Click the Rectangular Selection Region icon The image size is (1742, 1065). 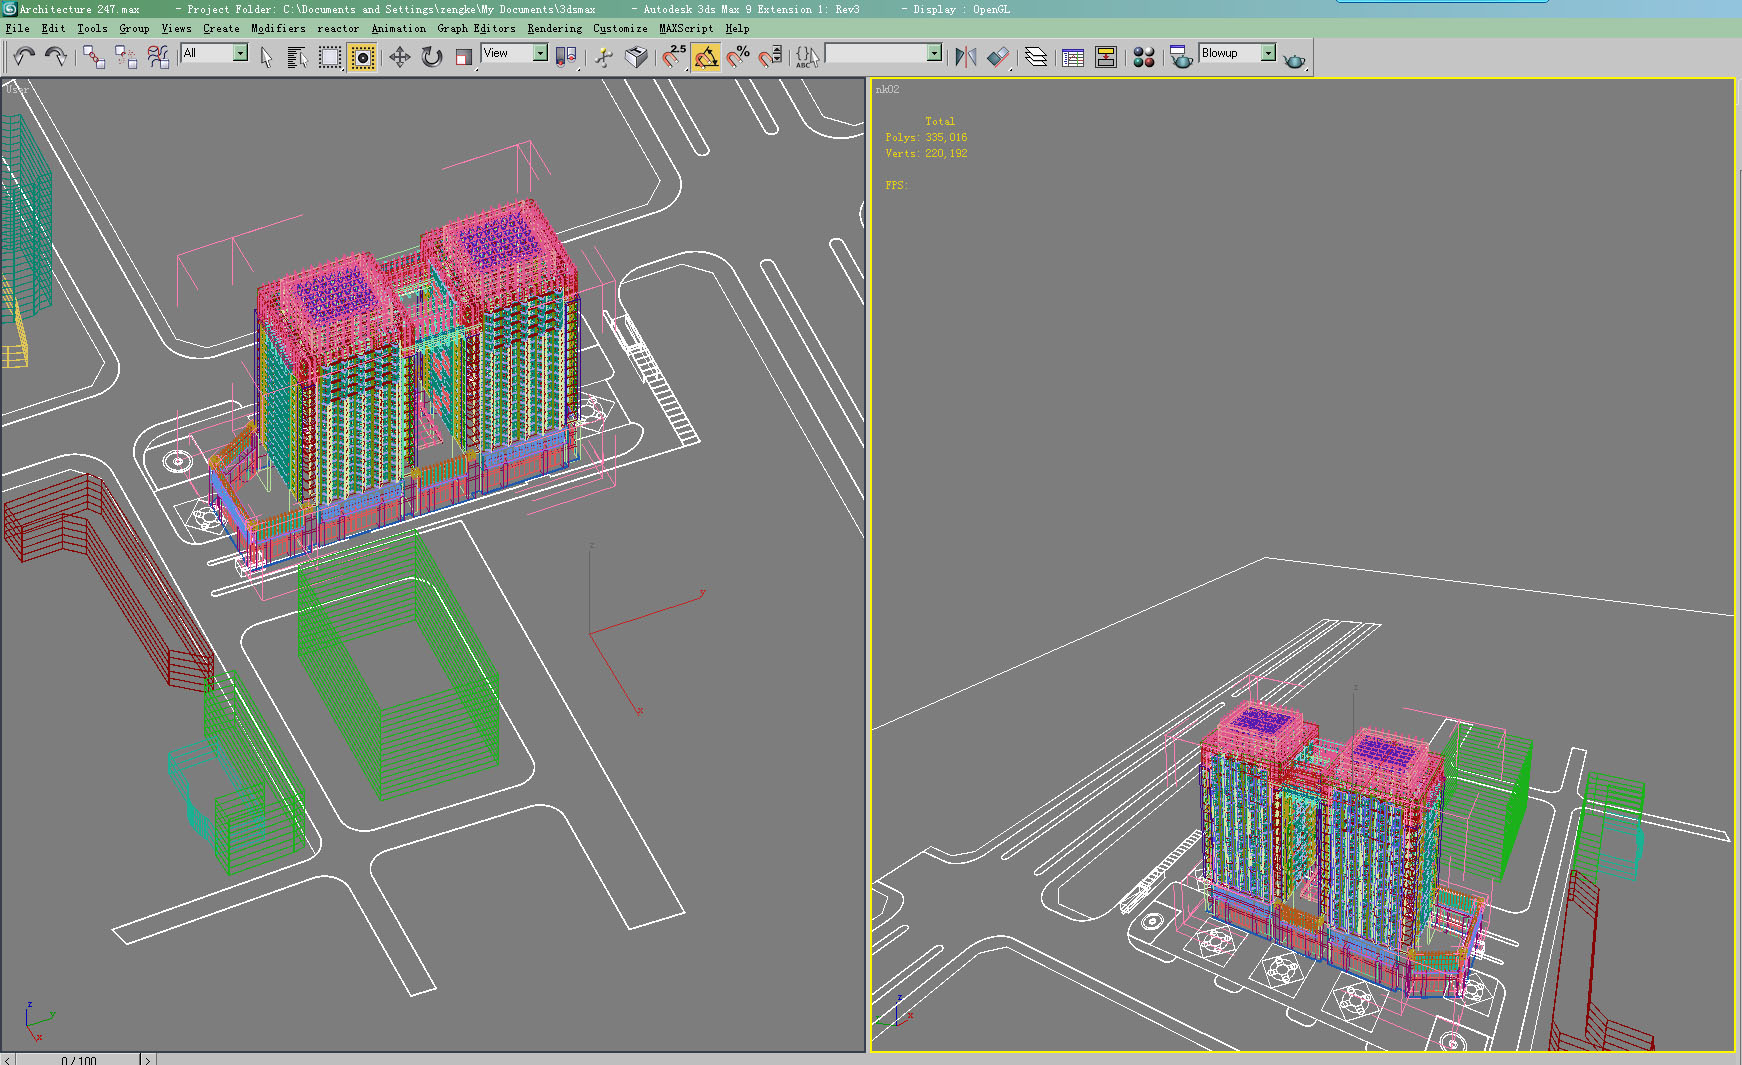point(330,57)
